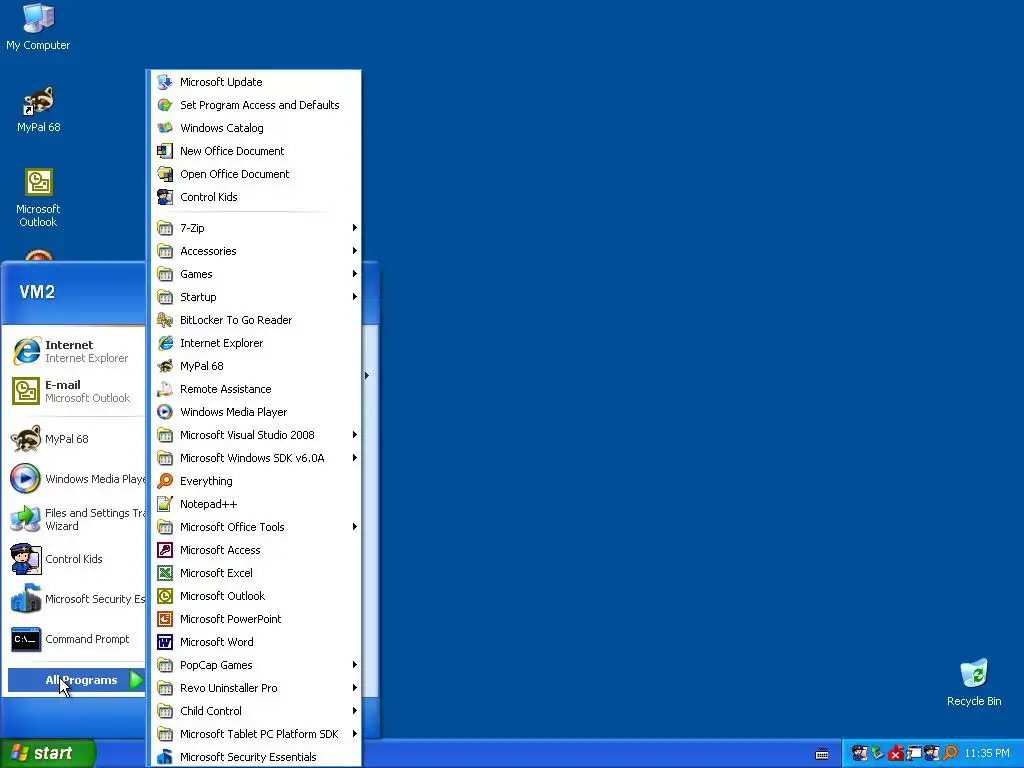Screen dimensions: 1024x768
Task: Click the red X security tray icon
Action: (x=896, y=754)
